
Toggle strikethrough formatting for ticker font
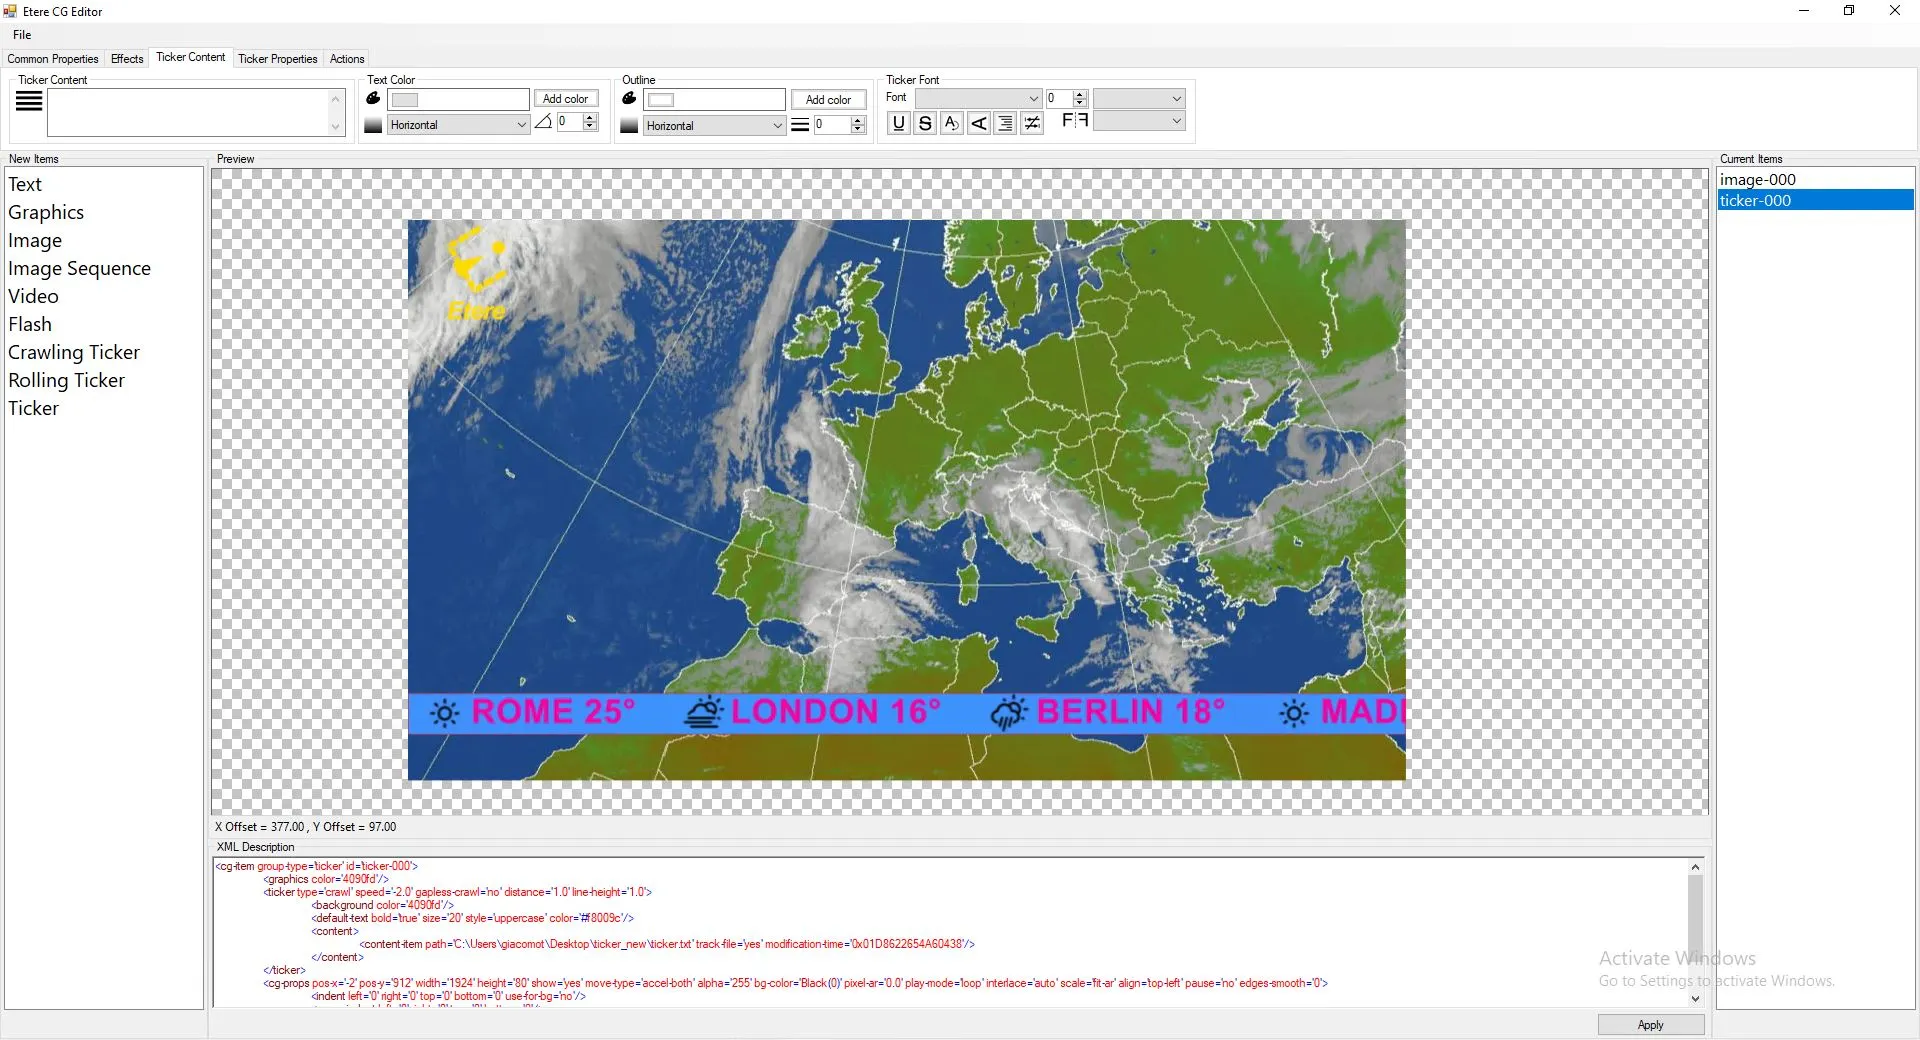click(925, 123)
